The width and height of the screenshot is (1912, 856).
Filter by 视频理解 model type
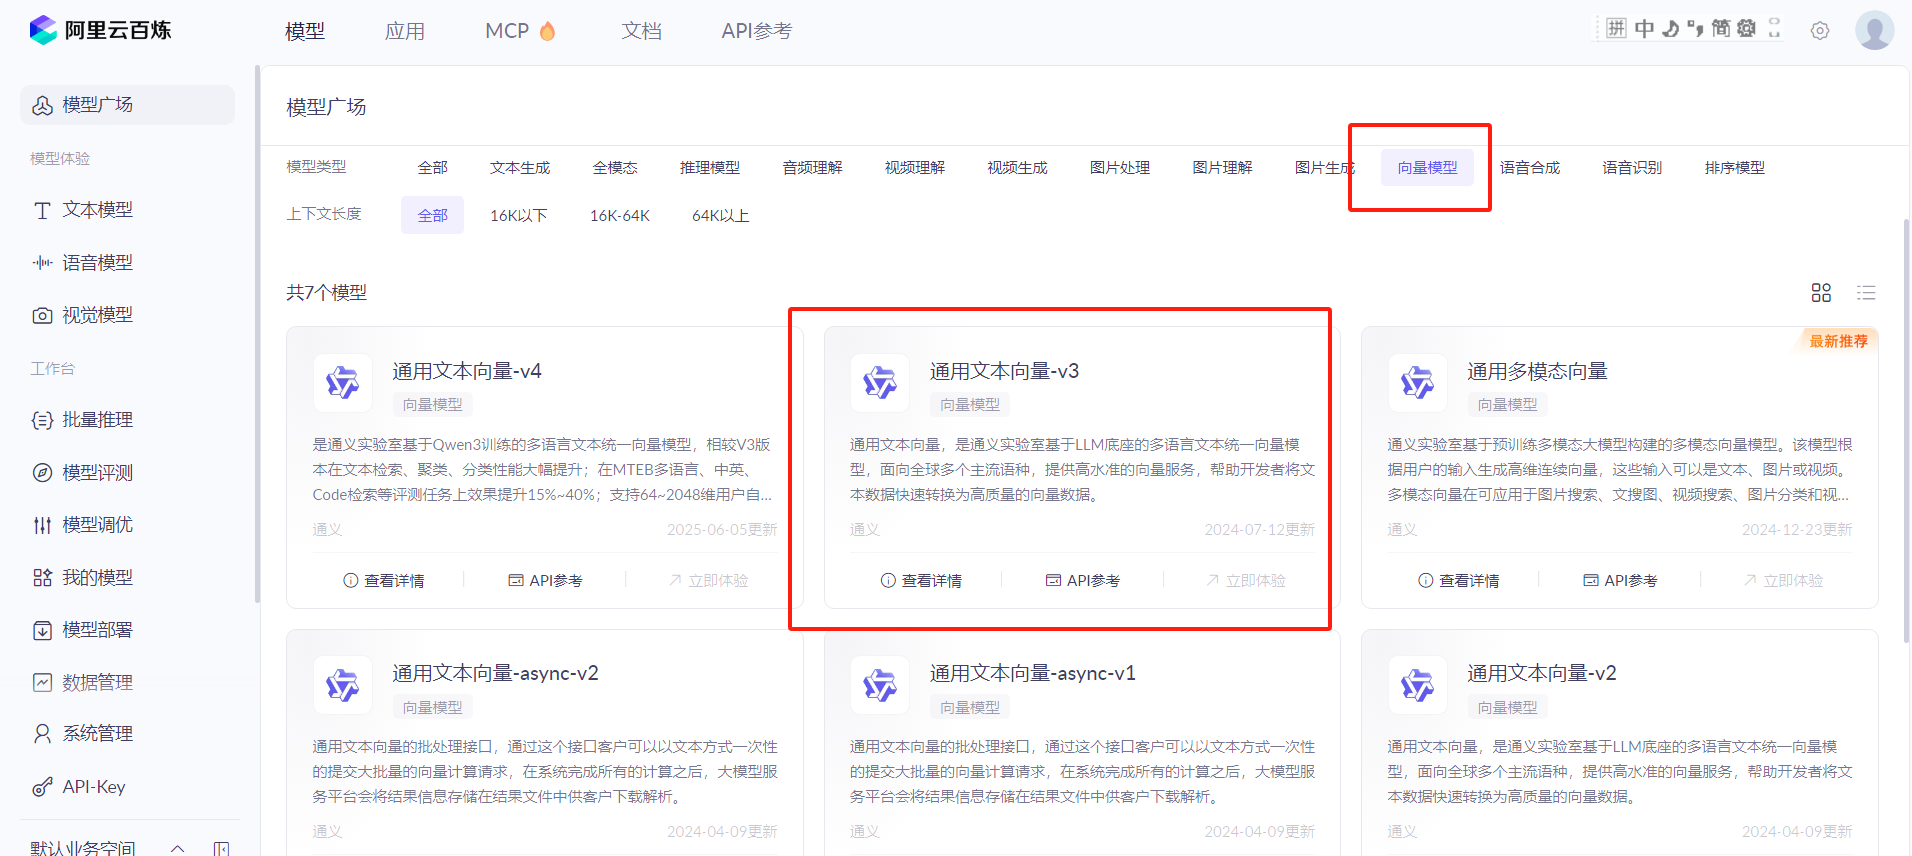pyautogui.click(x=915, y=168)
